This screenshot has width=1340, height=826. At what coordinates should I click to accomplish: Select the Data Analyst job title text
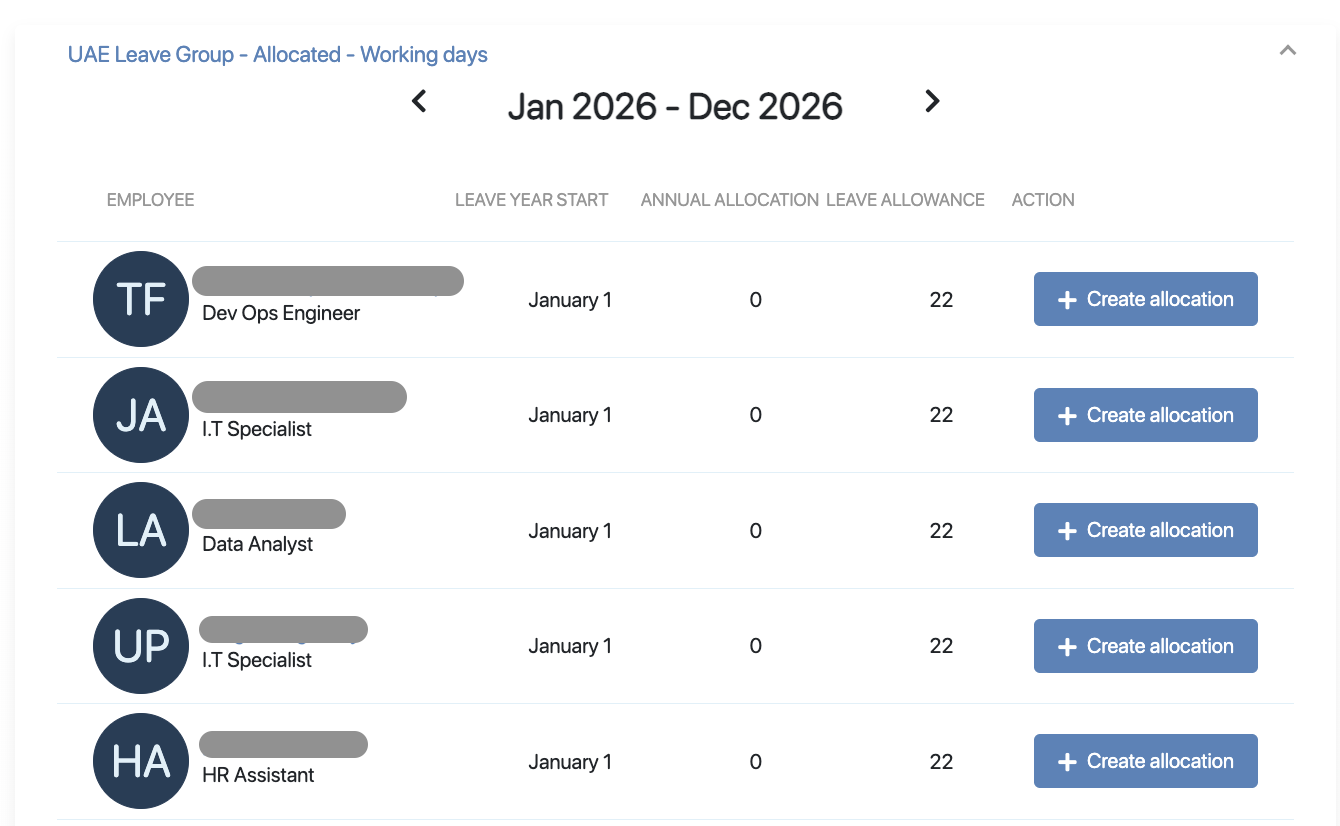pos(257,544)
